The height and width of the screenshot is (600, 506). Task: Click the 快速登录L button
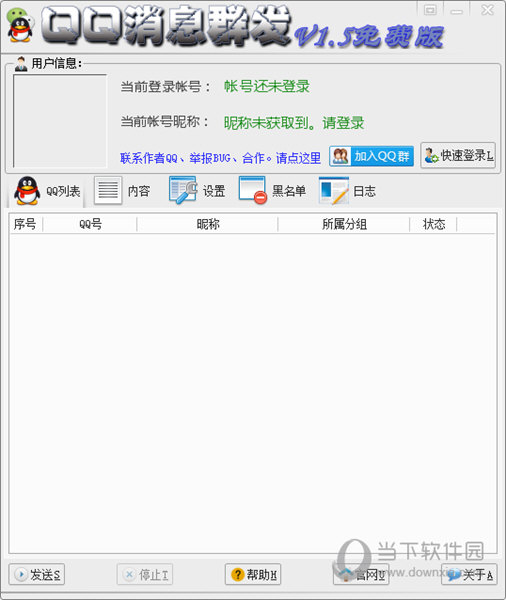tap(458, 155)
